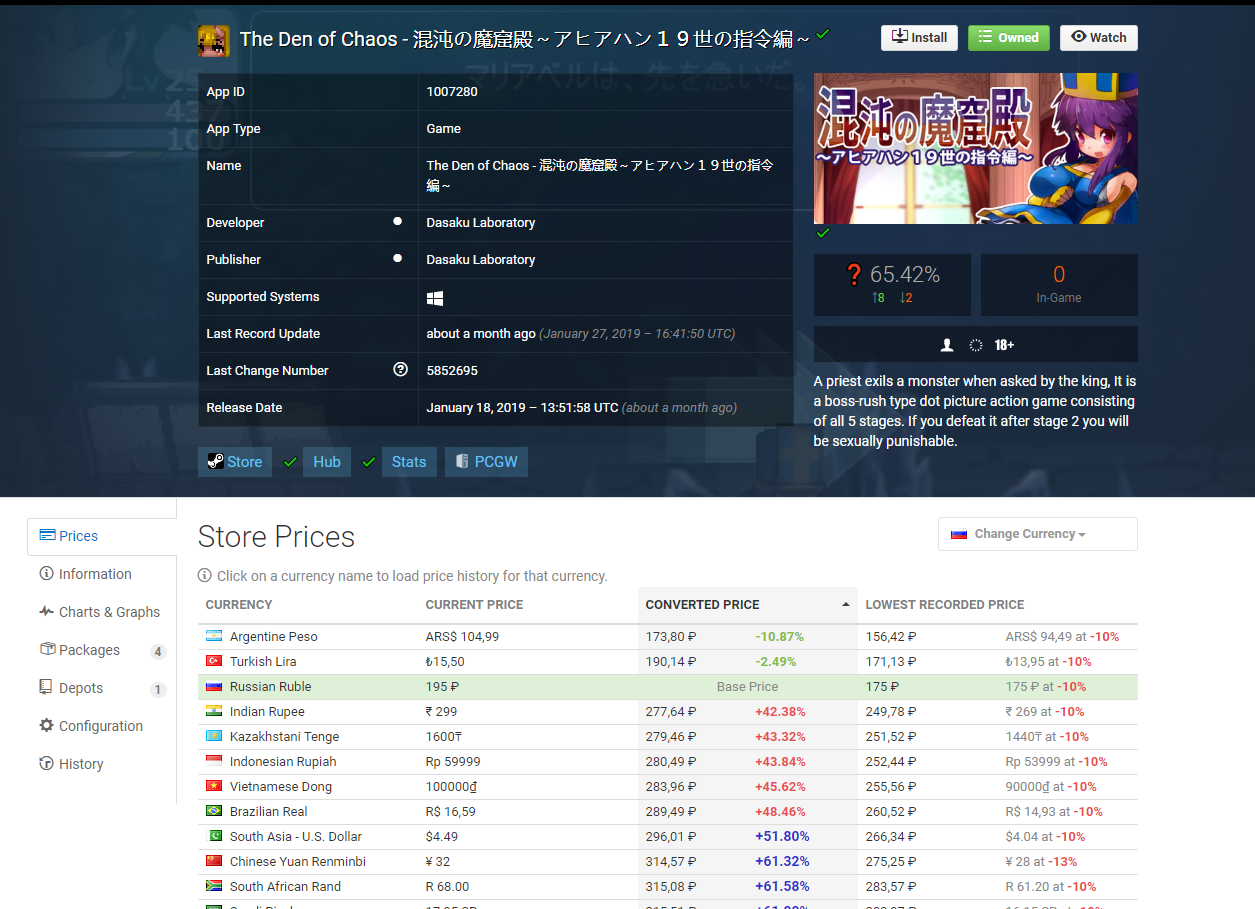Image resolution: width=1255 pixels, height=909 pixels.
Task: Click the 18+ age rating label
Action: coord(1004,345)
